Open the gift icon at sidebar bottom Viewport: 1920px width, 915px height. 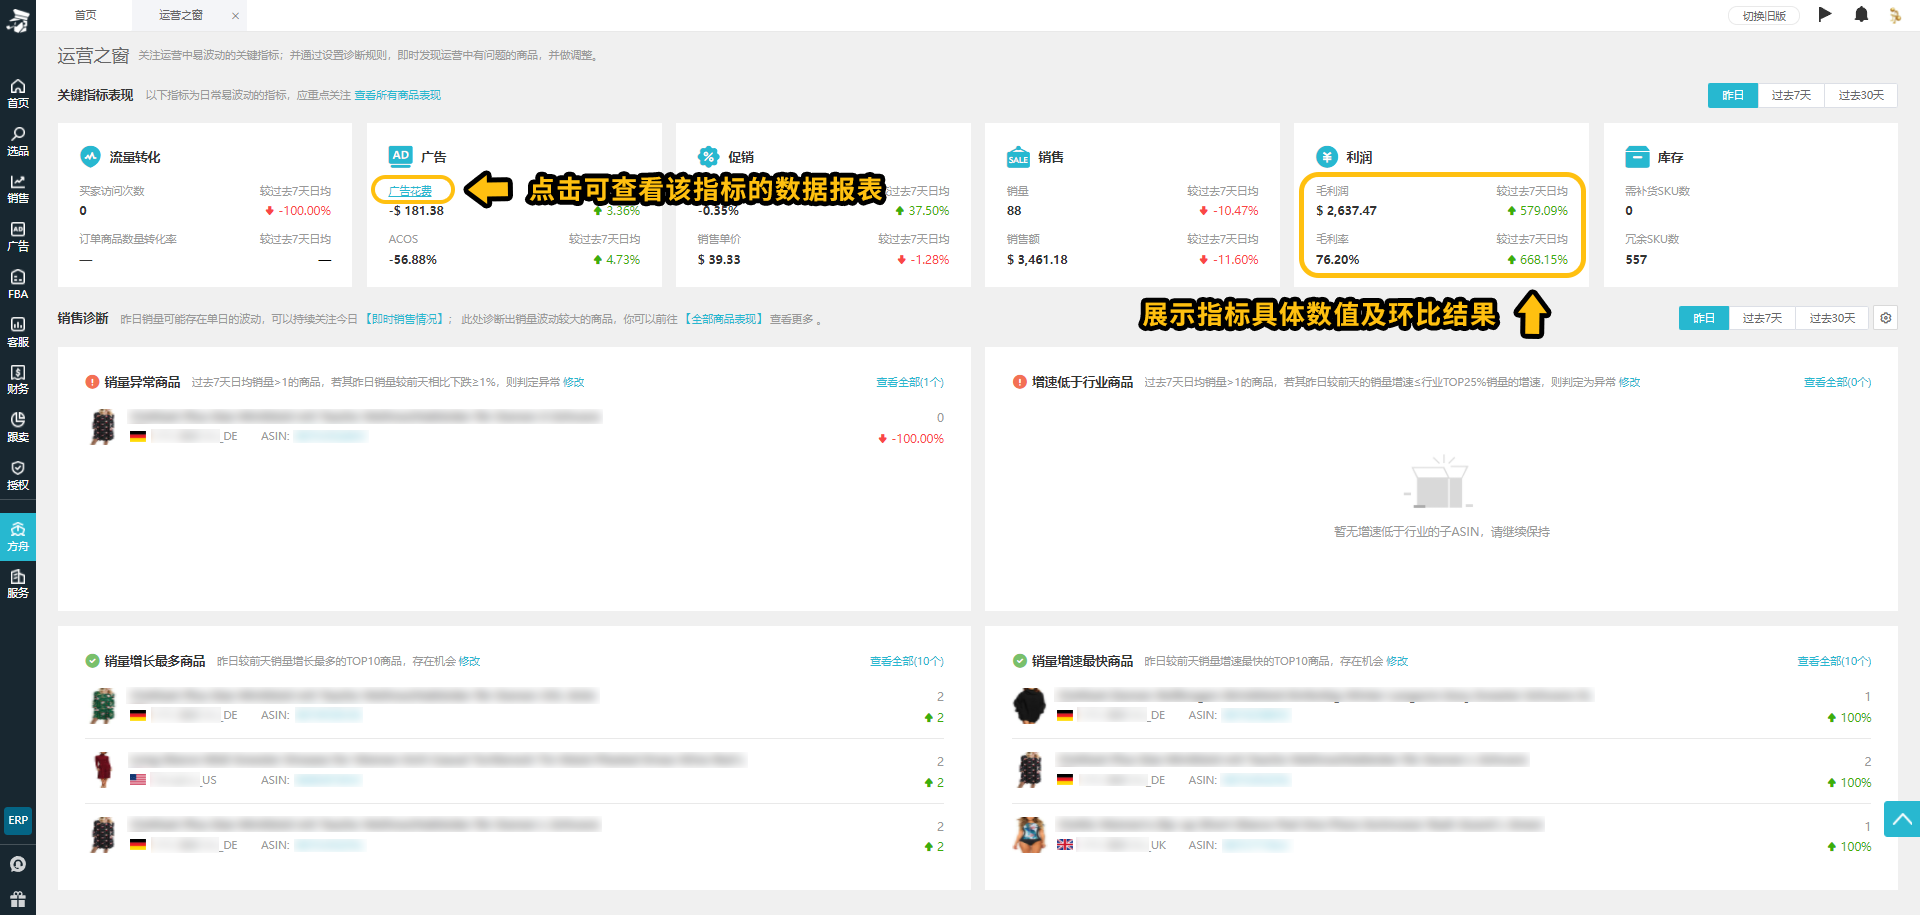tap(18, 898)
